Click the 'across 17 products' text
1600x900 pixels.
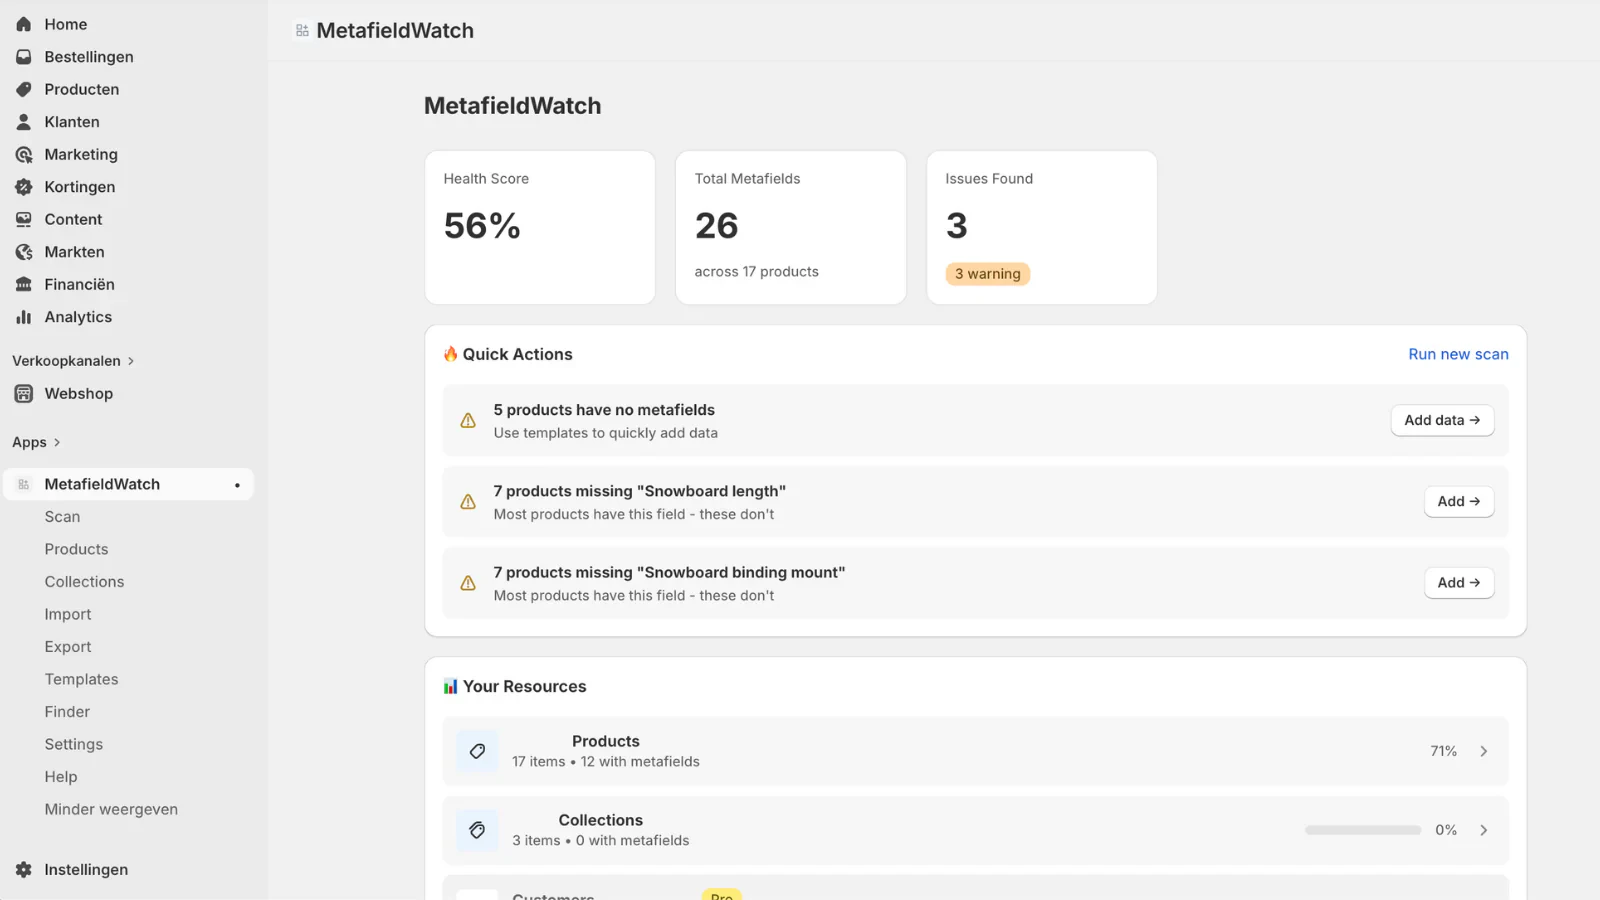pos(757,272)
